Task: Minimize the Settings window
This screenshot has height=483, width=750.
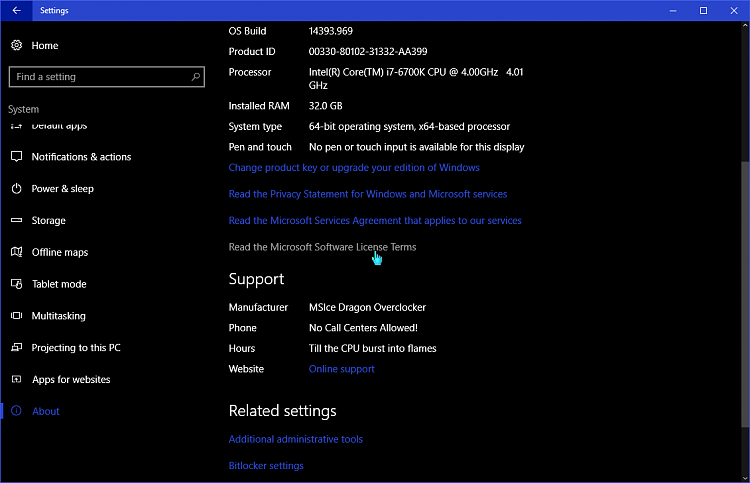Action: click(673, 10)
